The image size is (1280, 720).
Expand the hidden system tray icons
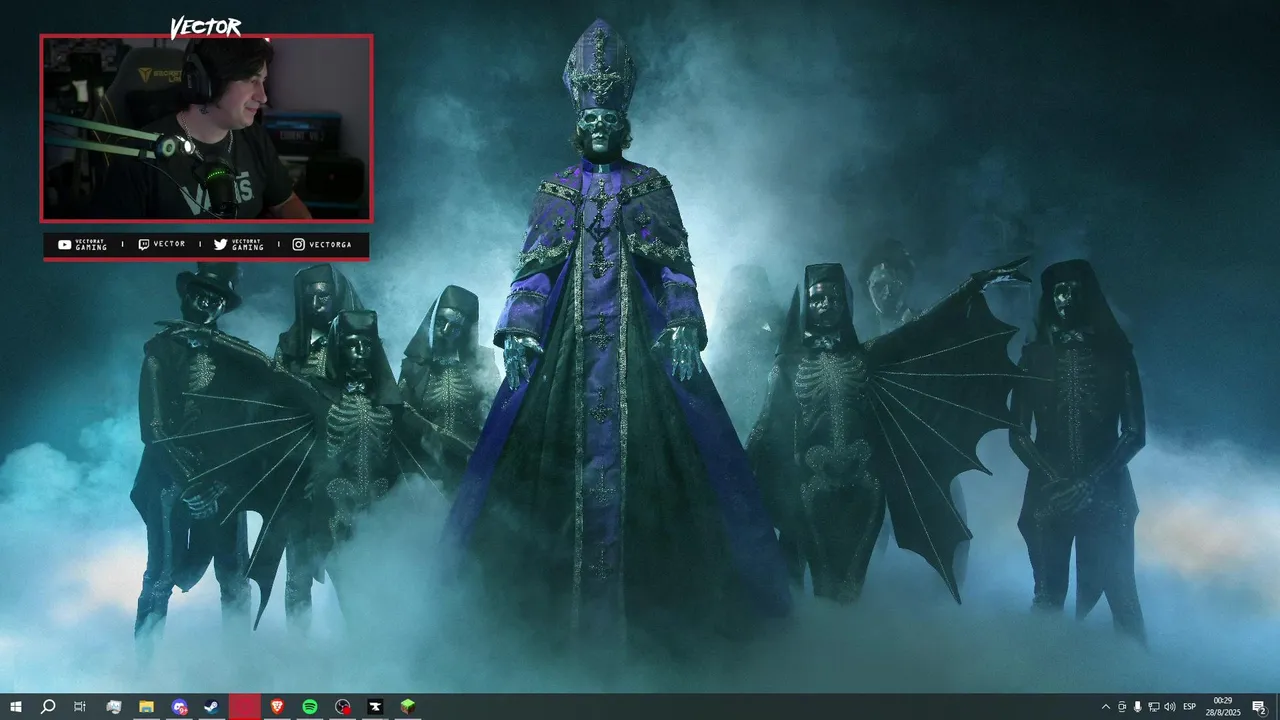[1105, 707]
